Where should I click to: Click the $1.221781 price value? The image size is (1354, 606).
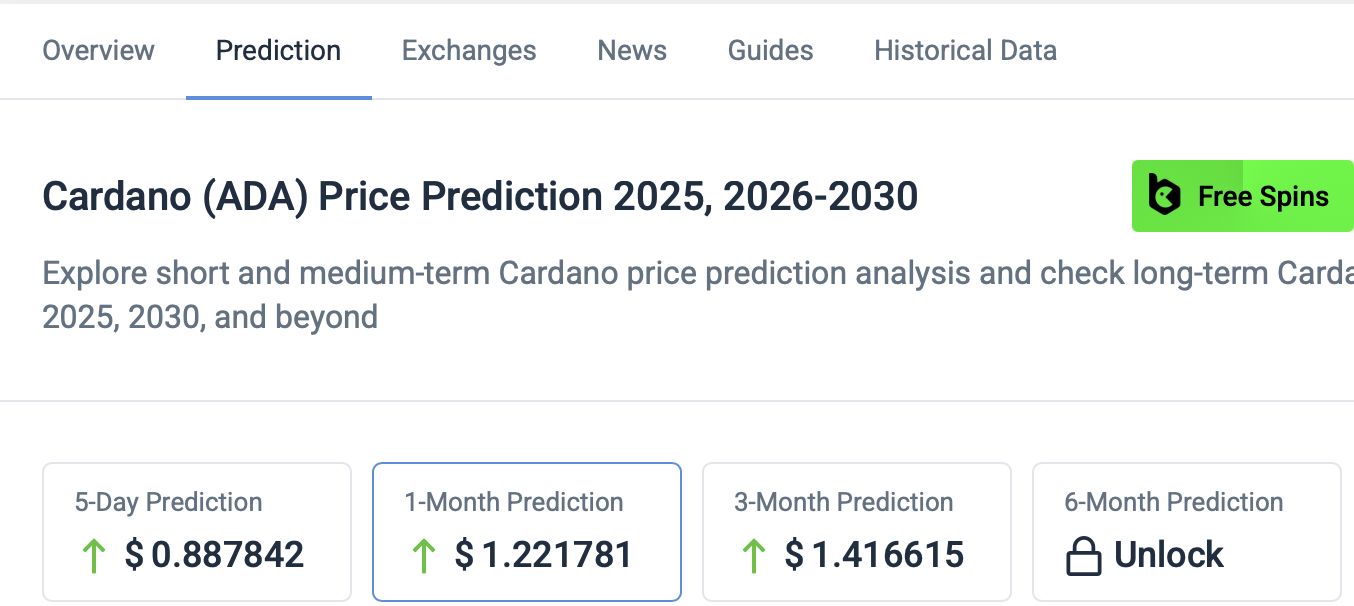pos(543,555)
